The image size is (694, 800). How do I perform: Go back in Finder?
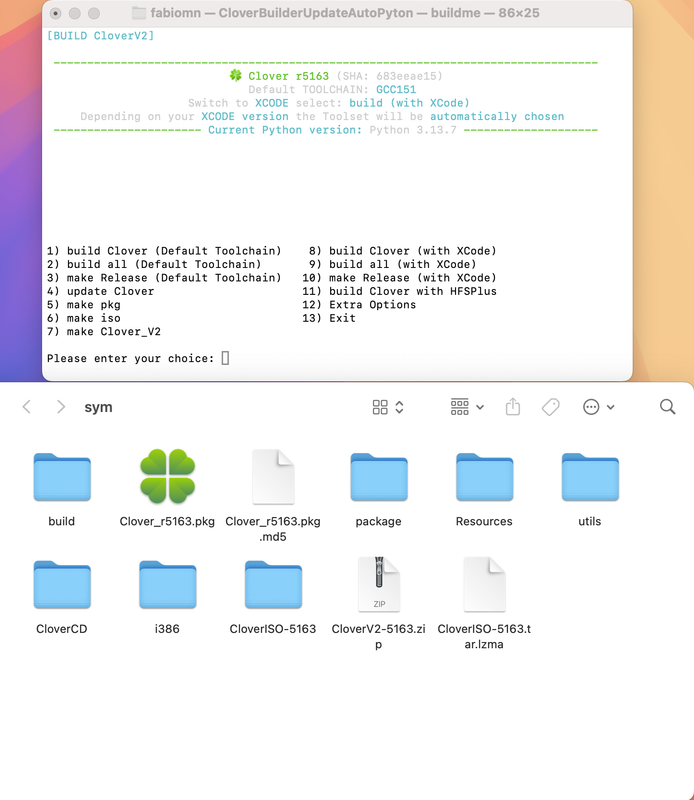[x=27, y=407]
